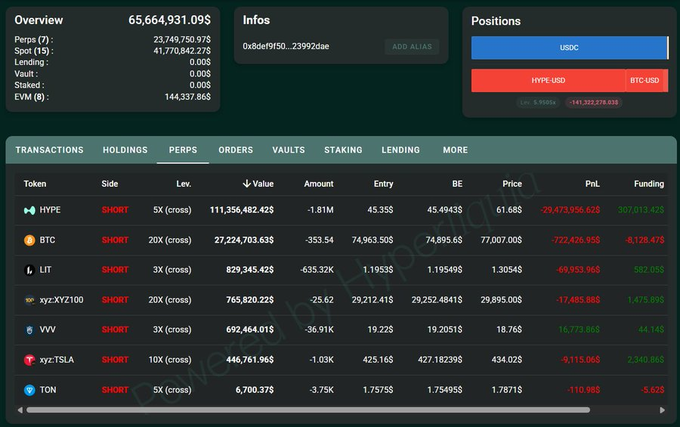Screen dimensions: 680x427
Task: Click the VVV token icon
Action: point(29,330)
